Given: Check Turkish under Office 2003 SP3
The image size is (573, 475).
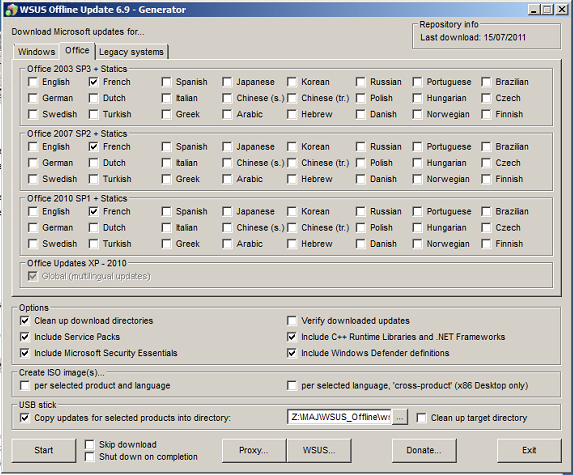Looking at the screenshot, I should pyautogui.click(x=94, y=114).
